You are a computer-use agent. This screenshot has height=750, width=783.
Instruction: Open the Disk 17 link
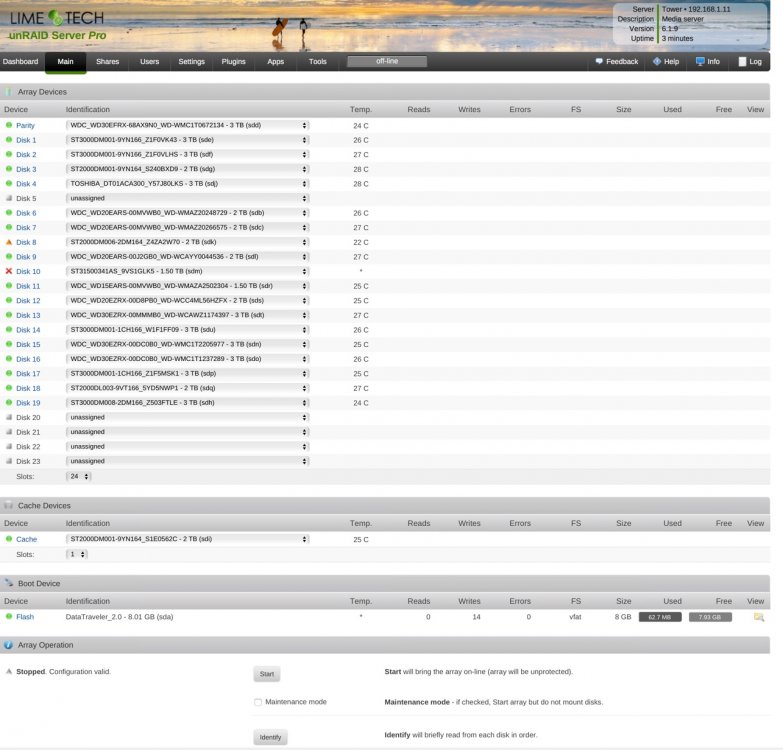[28, 374]
